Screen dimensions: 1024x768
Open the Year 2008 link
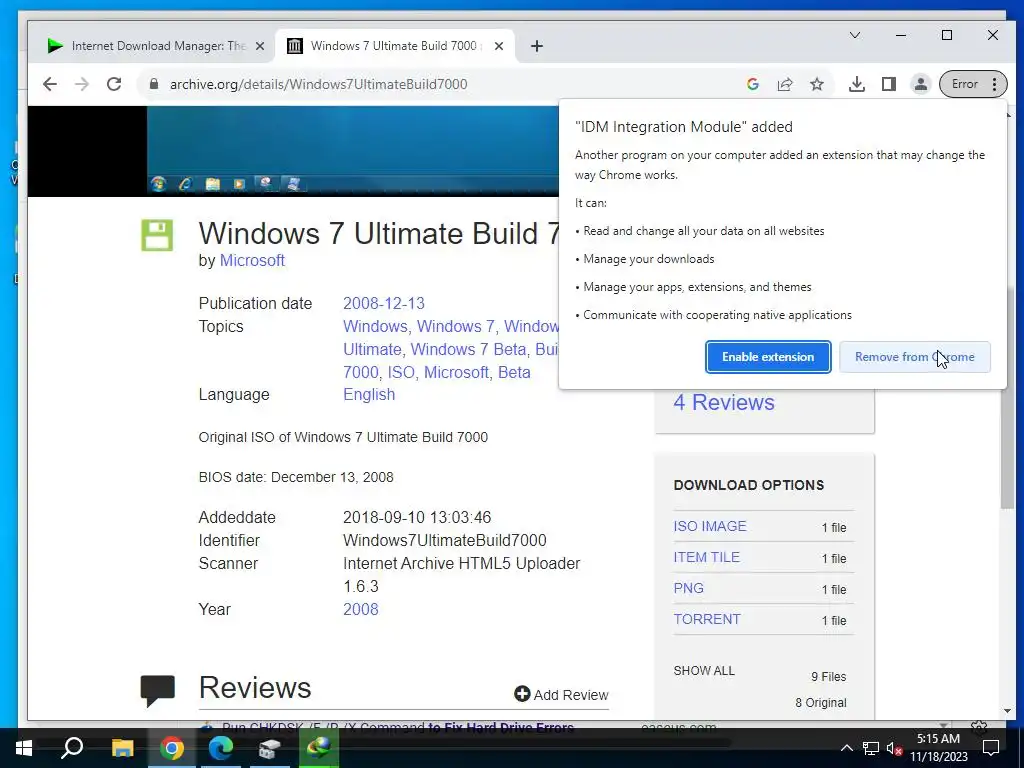[x=360, y=609]
